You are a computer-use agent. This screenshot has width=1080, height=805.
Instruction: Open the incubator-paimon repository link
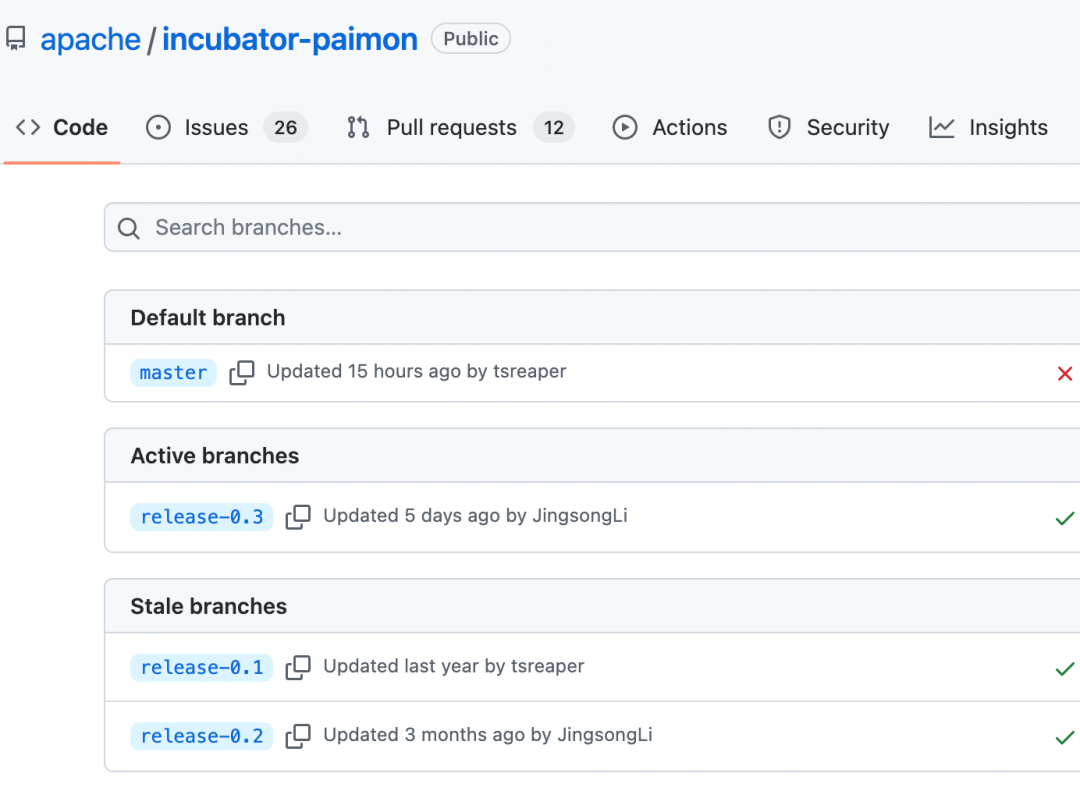290,39
